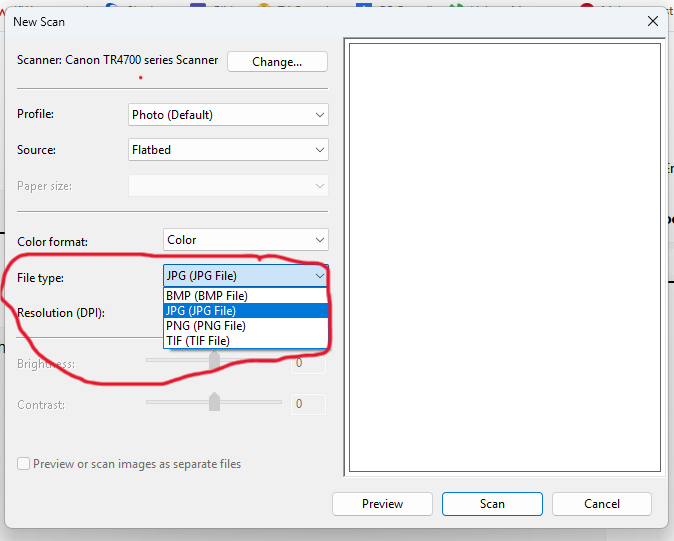Open the Profile dropdown showing Photo (Default)
Image resolution: width=674 pixels, height=541 pixels.
pos(228,115)
